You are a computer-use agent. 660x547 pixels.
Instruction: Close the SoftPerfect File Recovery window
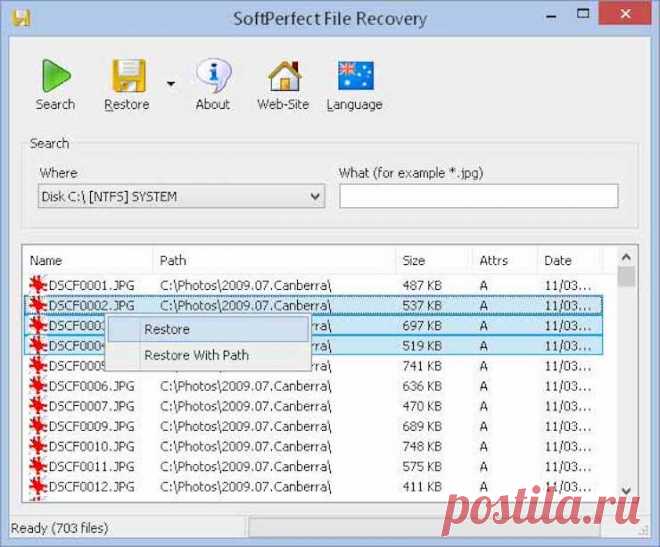tap(625, 14)
